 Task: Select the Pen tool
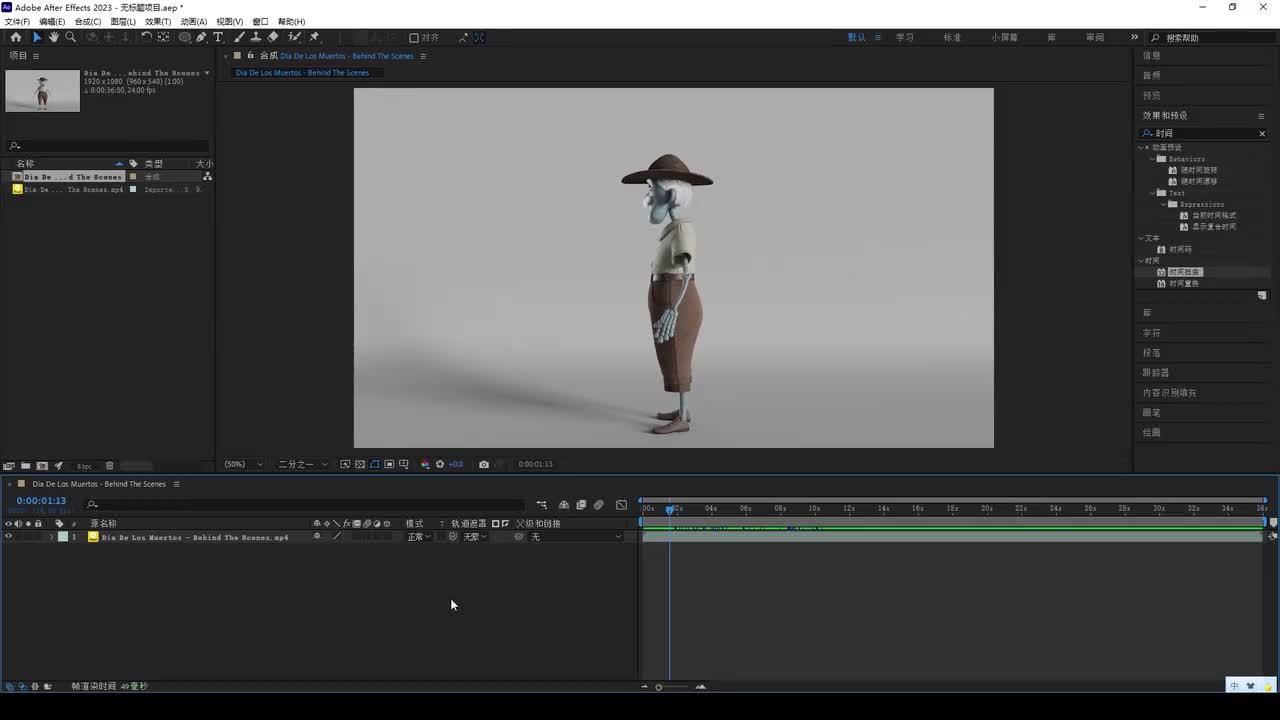coord(201,37)
